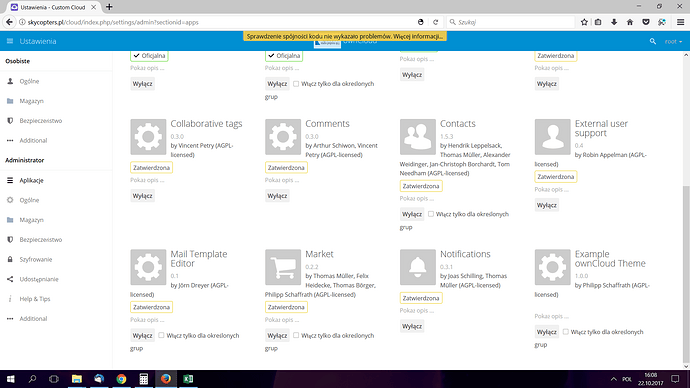Open the root user dropdown
690x388 pixels.
click(x=673, y=41)
